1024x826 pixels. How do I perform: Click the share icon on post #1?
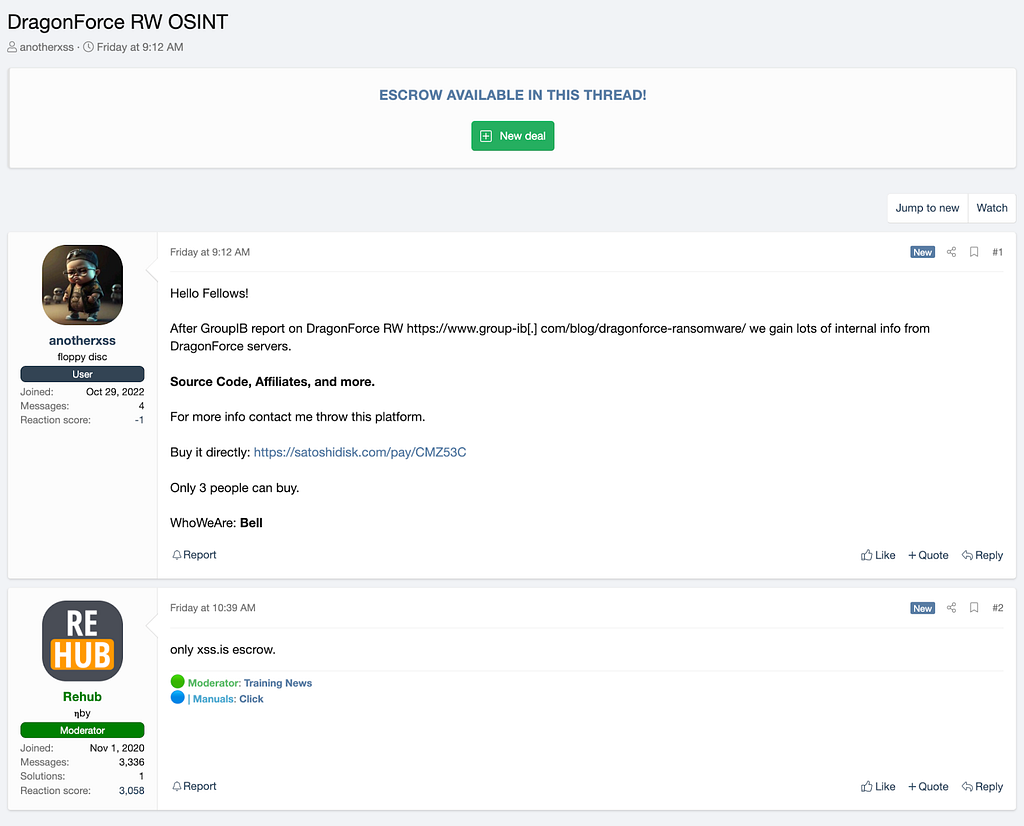coord(952,252)
